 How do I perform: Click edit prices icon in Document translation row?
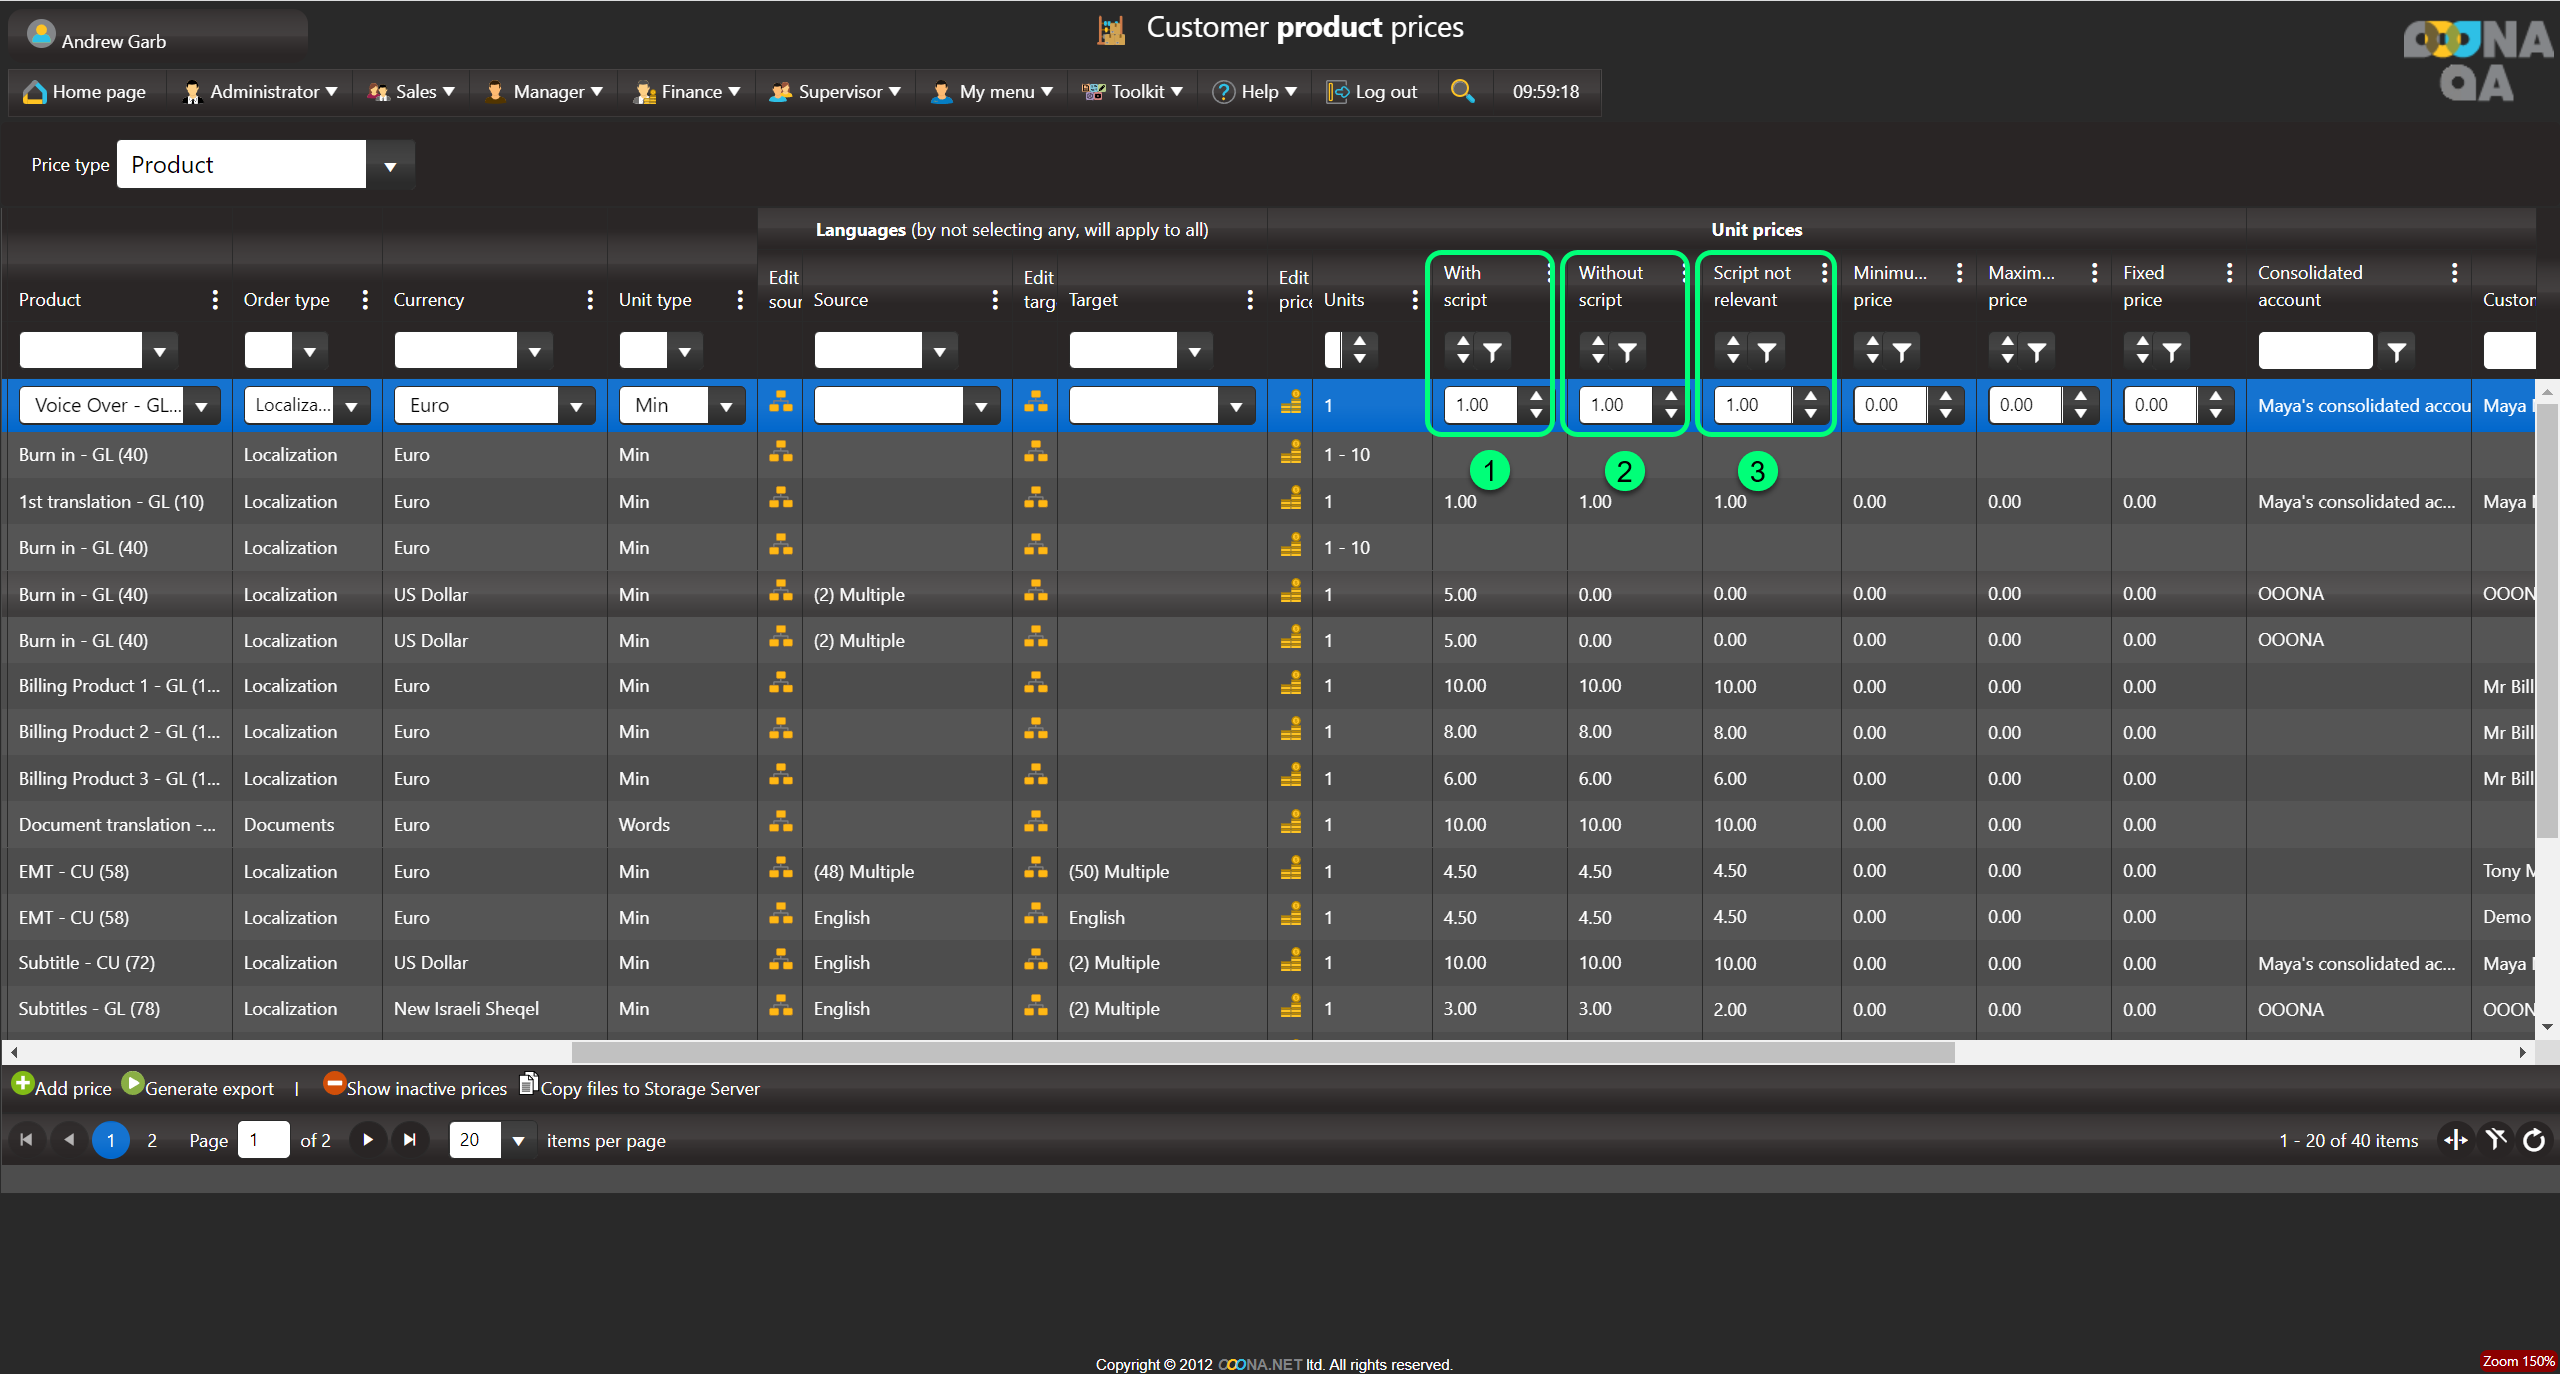pos(1291,824)
